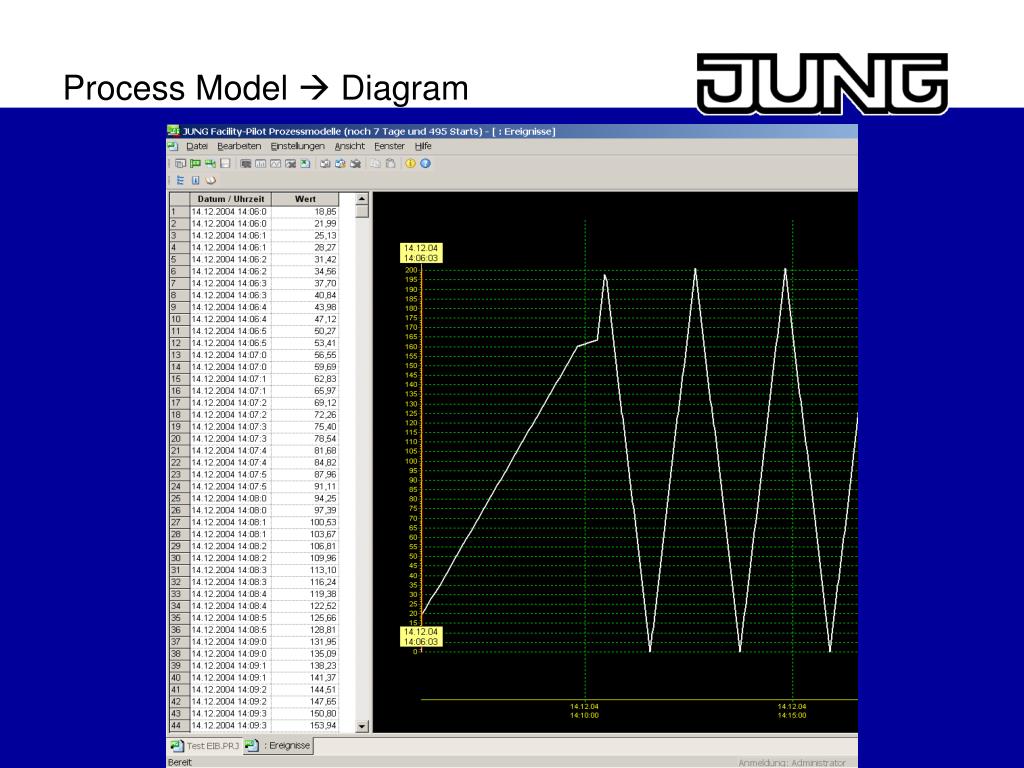This screenshot has width=1024, height=768.
Task: Click the value cell 113,10
Action: click(305, 570)
